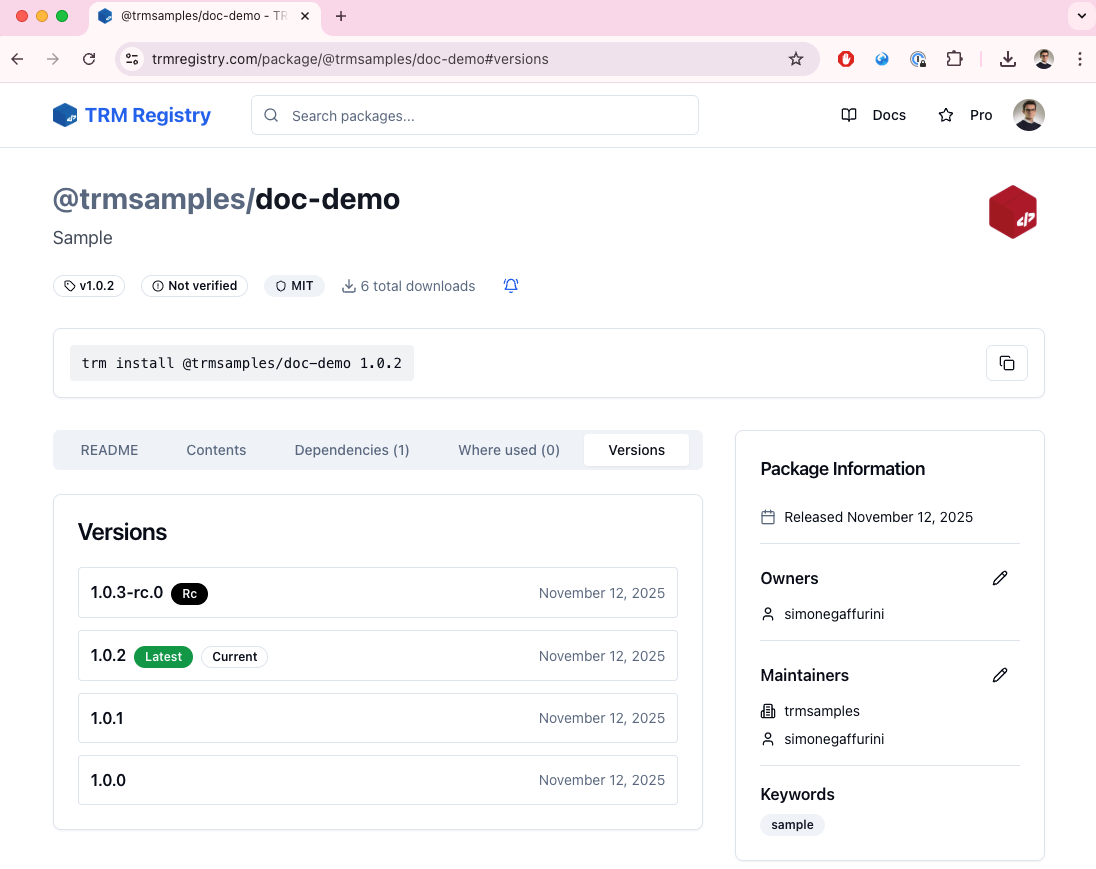
Task: Switch to the Contents tab
Action: point(216,450)
